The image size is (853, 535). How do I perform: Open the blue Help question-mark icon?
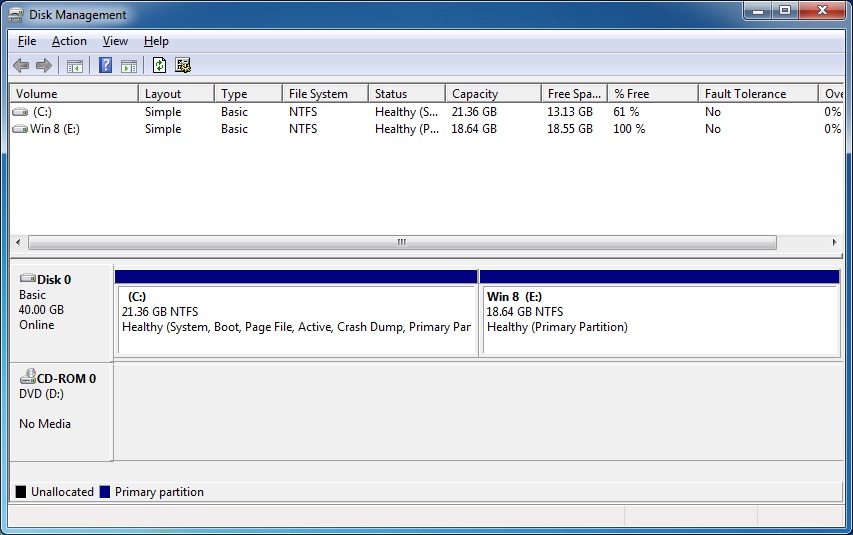tap(106, 65)
